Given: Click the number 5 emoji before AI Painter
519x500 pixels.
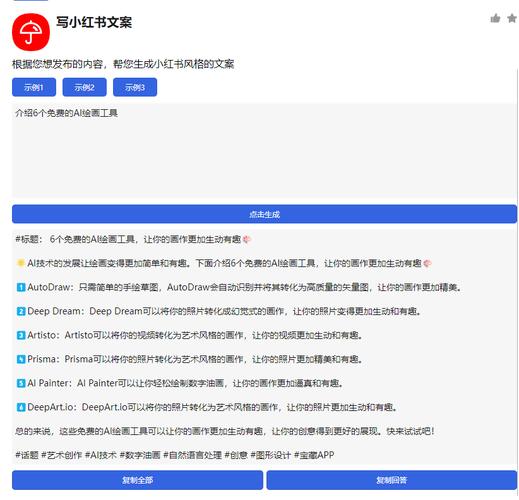Looking at the screenshot, I should click(21, 383).
